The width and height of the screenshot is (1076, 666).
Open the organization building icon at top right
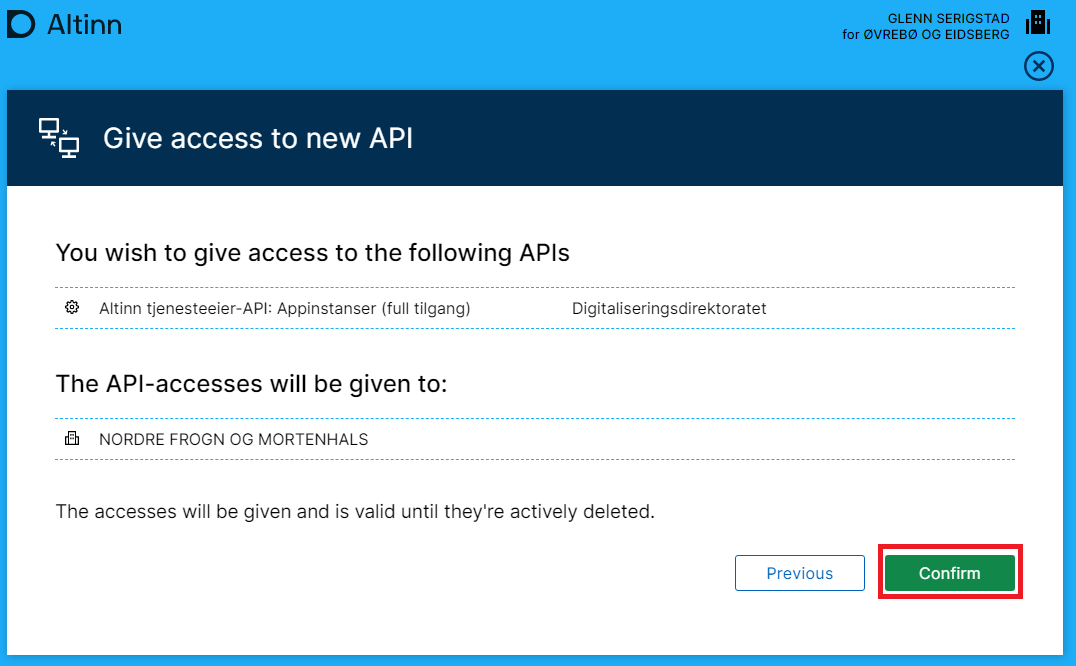[x=1038, y=23]
